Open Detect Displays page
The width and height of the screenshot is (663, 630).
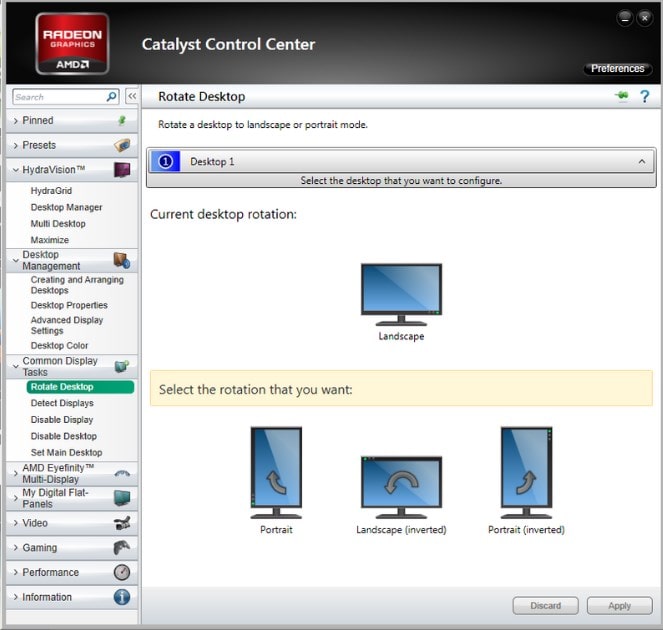(x=62, y=403)
